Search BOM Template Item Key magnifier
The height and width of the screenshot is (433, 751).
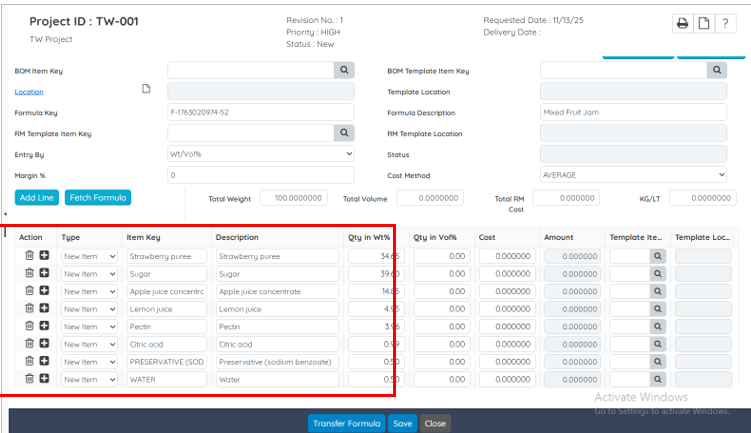coord(716,70)
